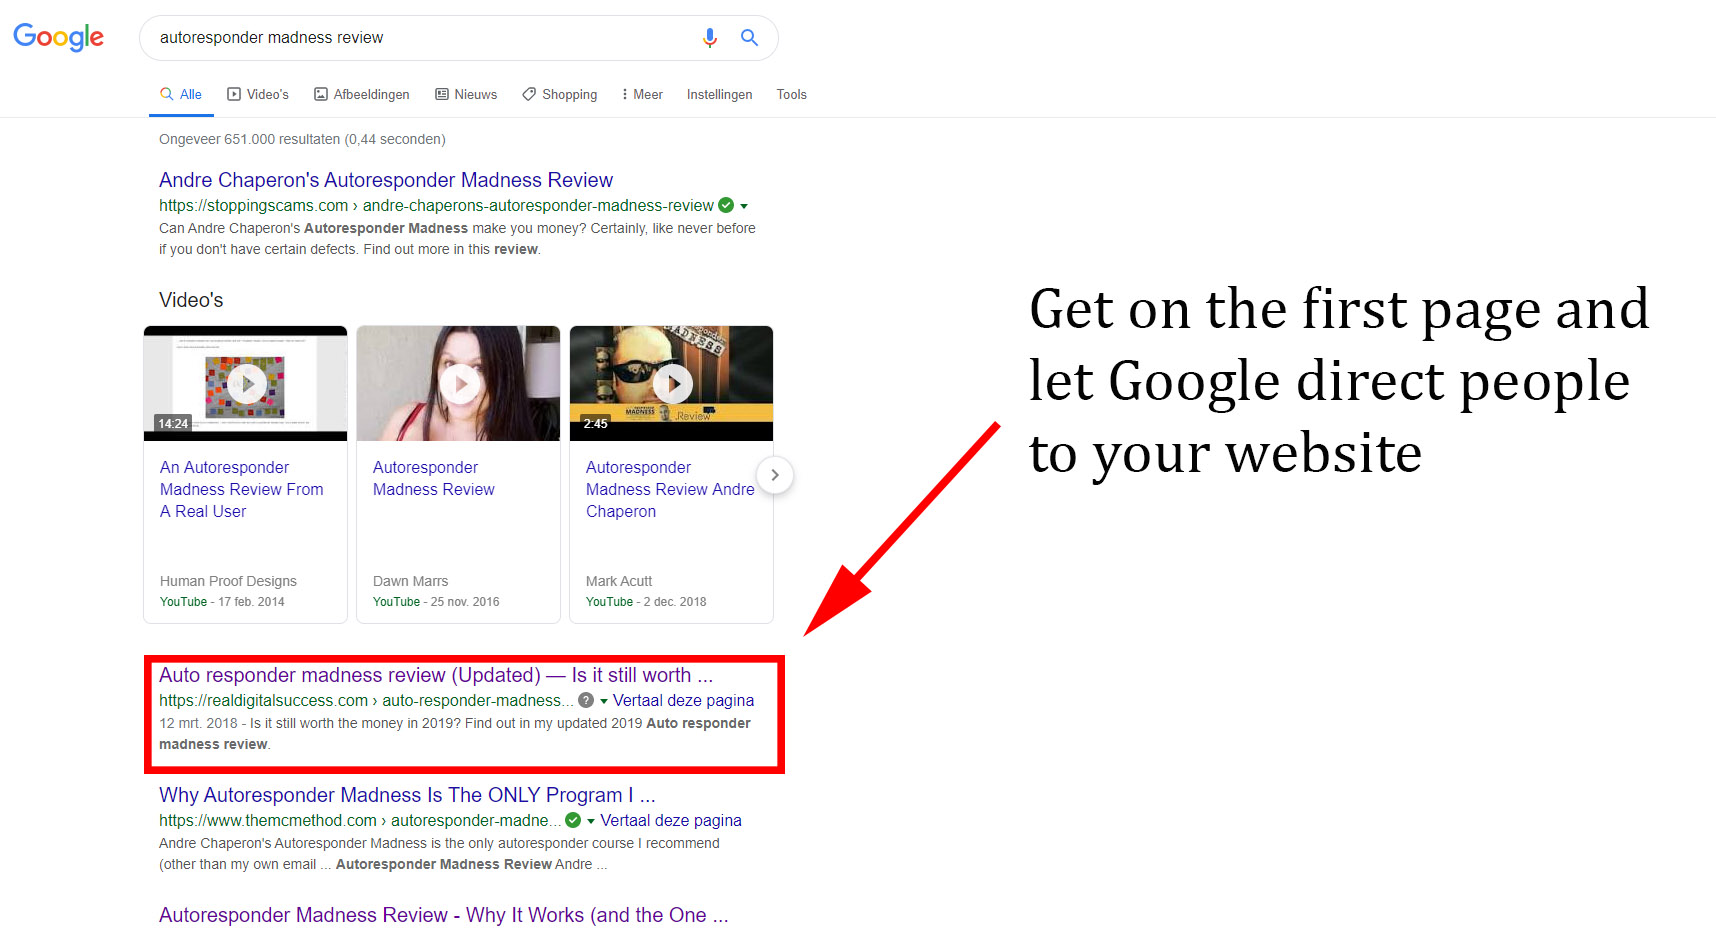Screen dimensions: 1716x931
Task: Expand dropdown arrow next to themcmethod URL
Action: tap(591, 821)
